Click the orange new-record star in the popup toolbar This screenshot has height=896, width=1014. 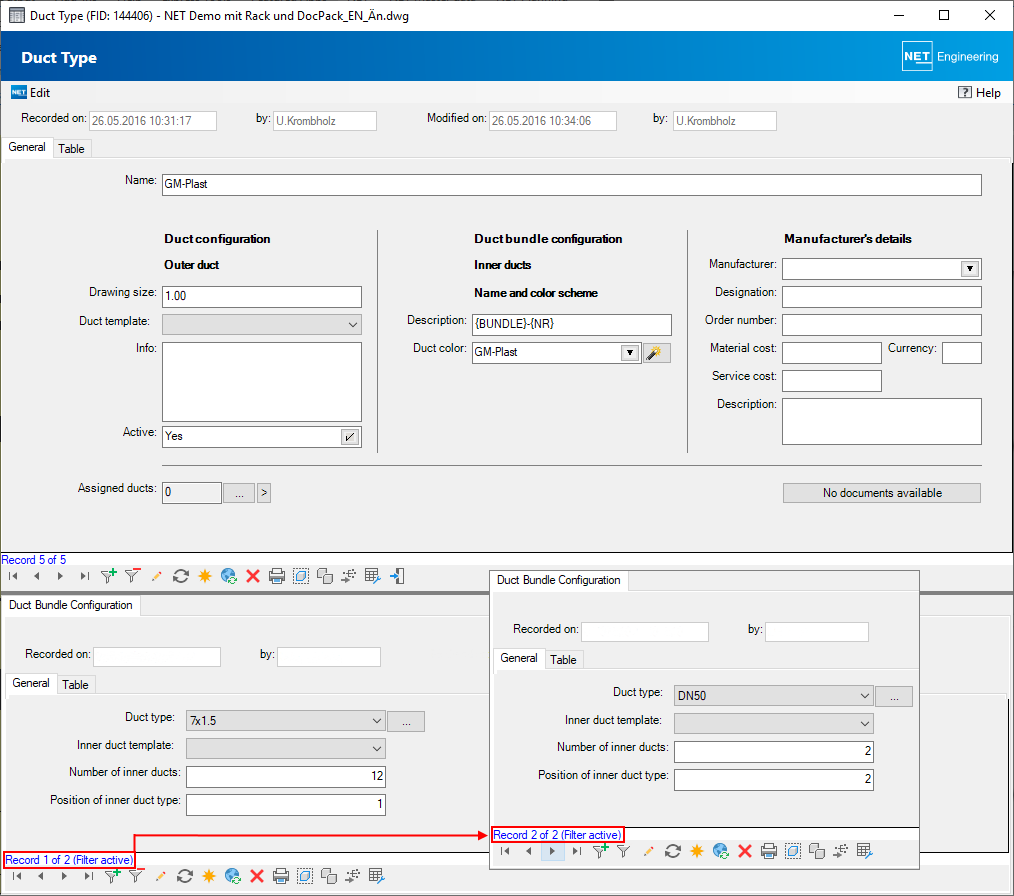click(x=696, y=851)
